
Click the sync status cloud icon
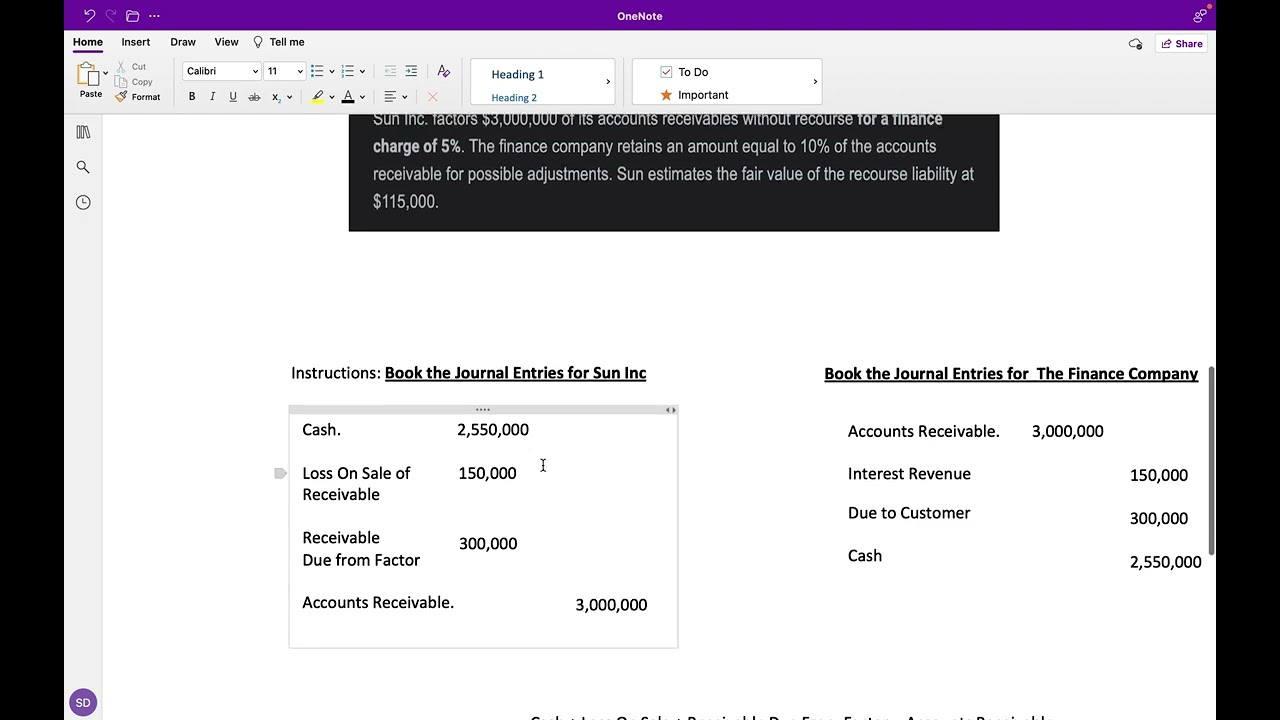coord(1135,44)
